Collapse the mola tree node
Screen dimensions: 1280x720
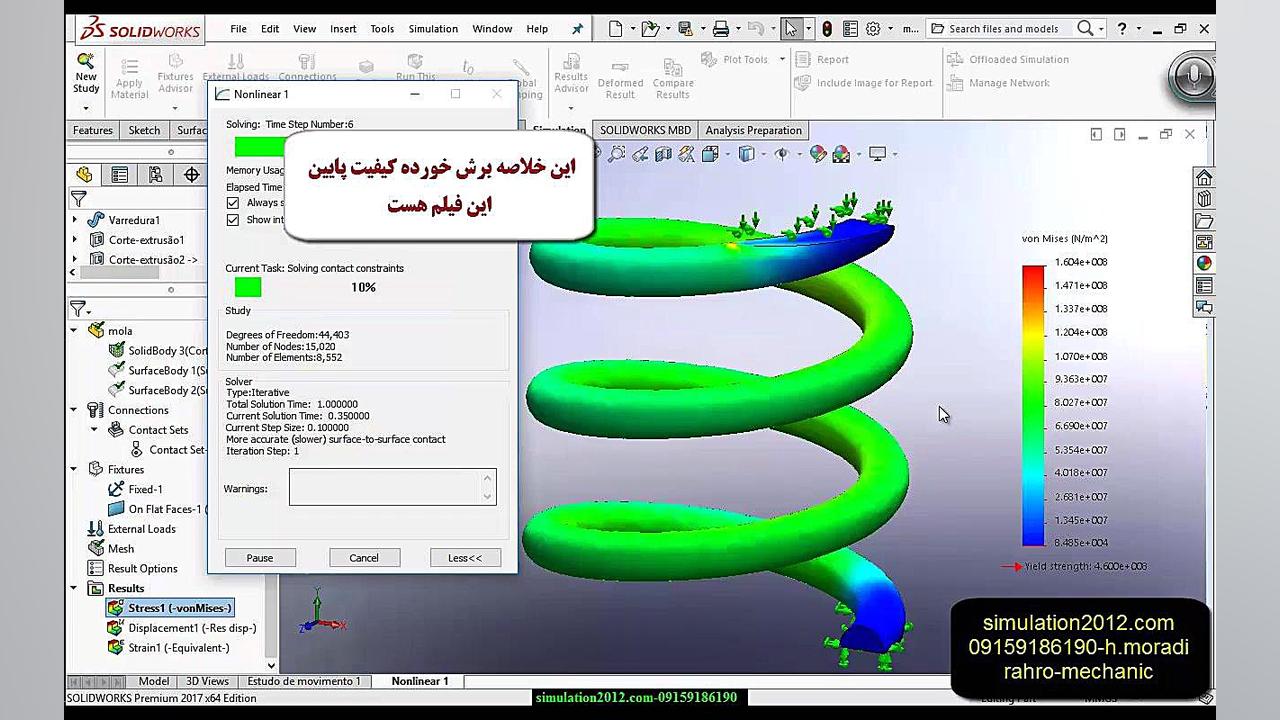[74, 331]
